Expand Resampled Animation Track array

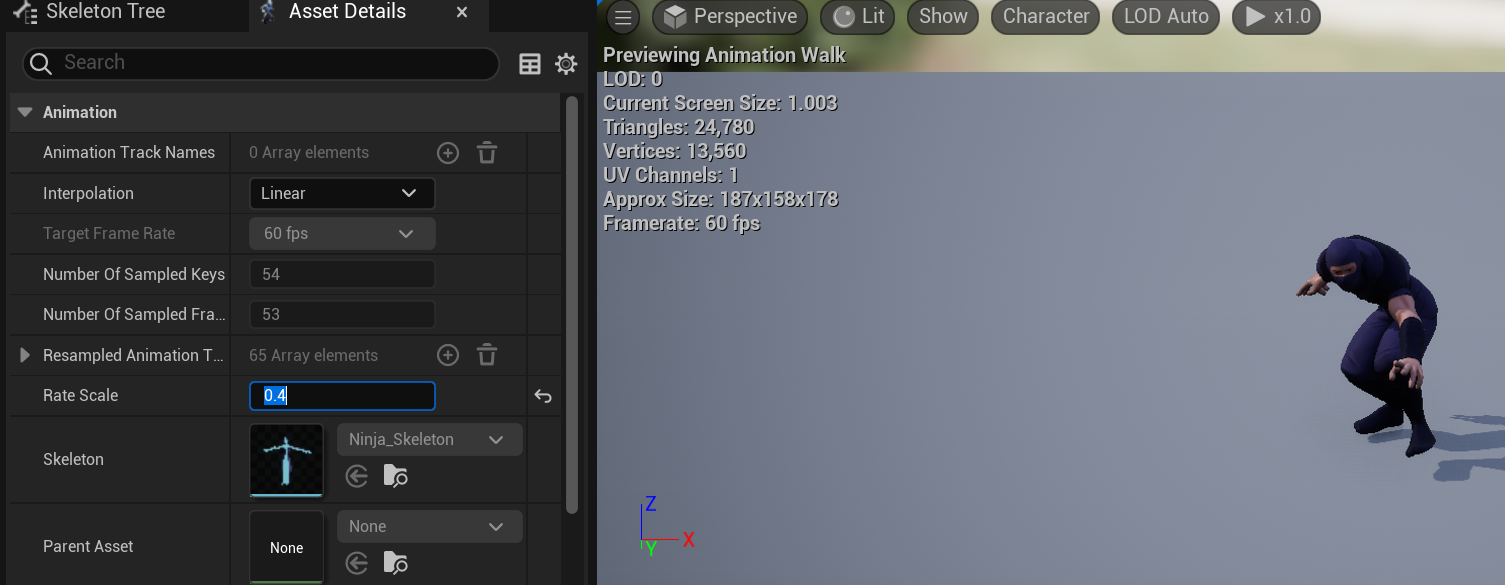coord(25,355)
